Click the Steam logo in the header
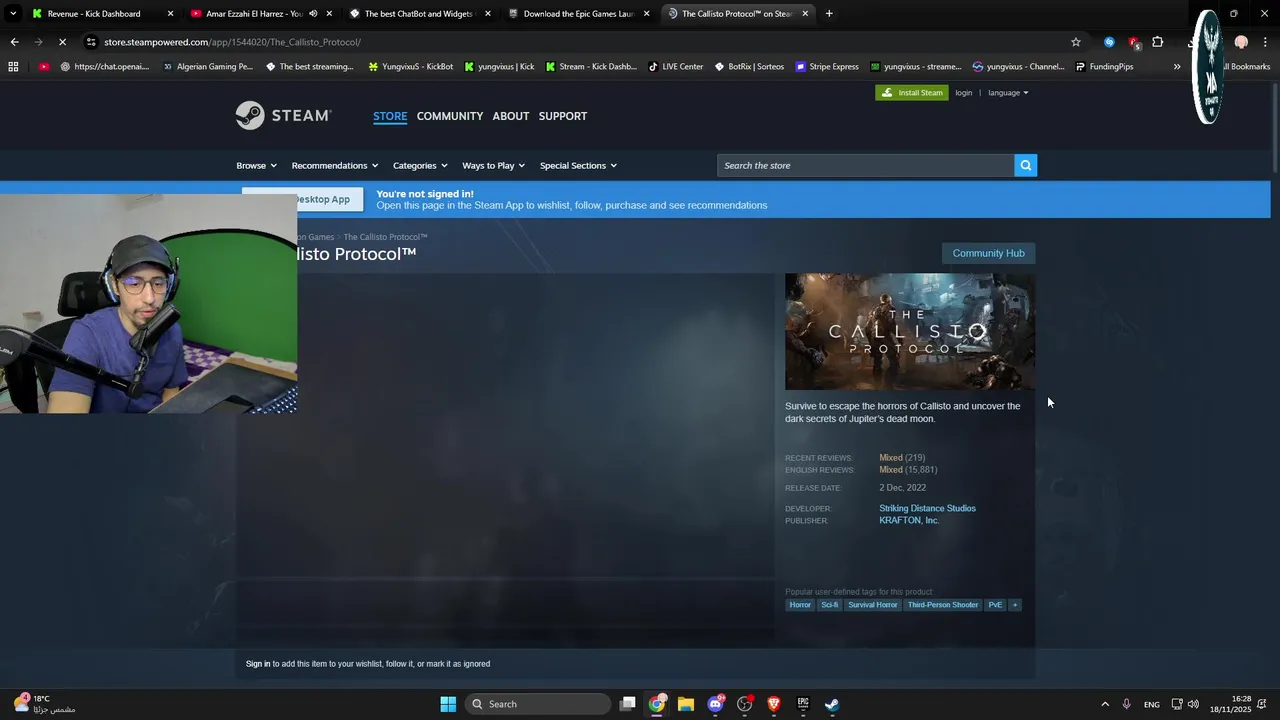This screenshot has height=720, width=1280. pos(283,116)
